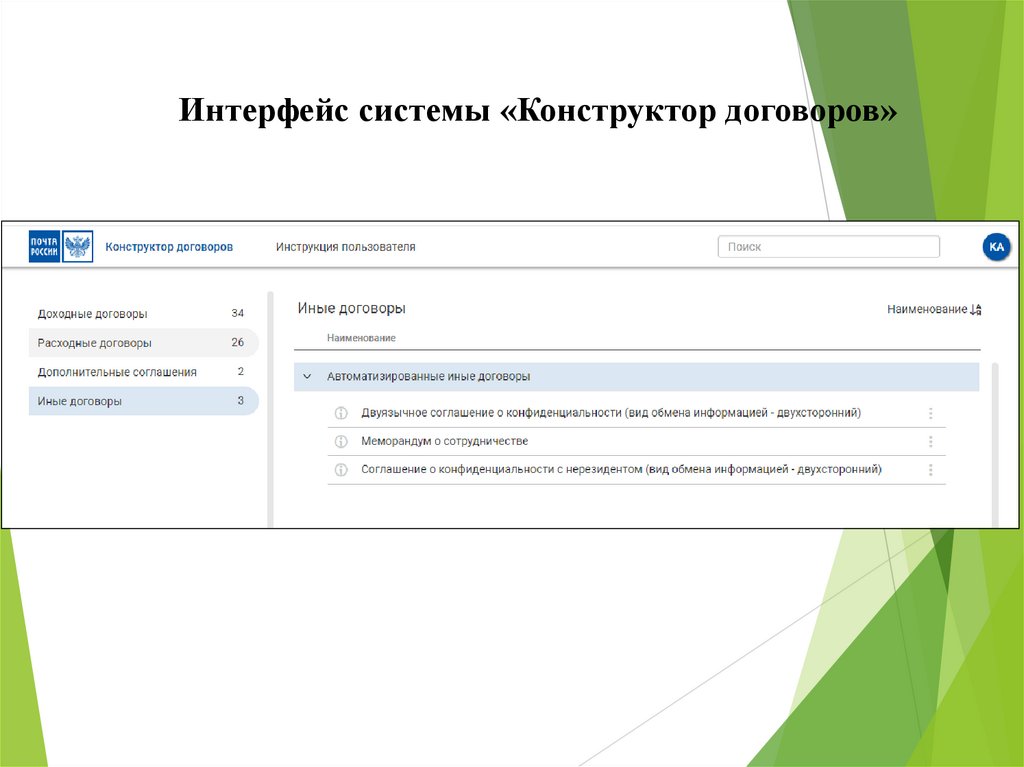The image size is (1024, 767).
Task: Select Дополнительные соглашения in sidebar
Action: click(144, 372)
